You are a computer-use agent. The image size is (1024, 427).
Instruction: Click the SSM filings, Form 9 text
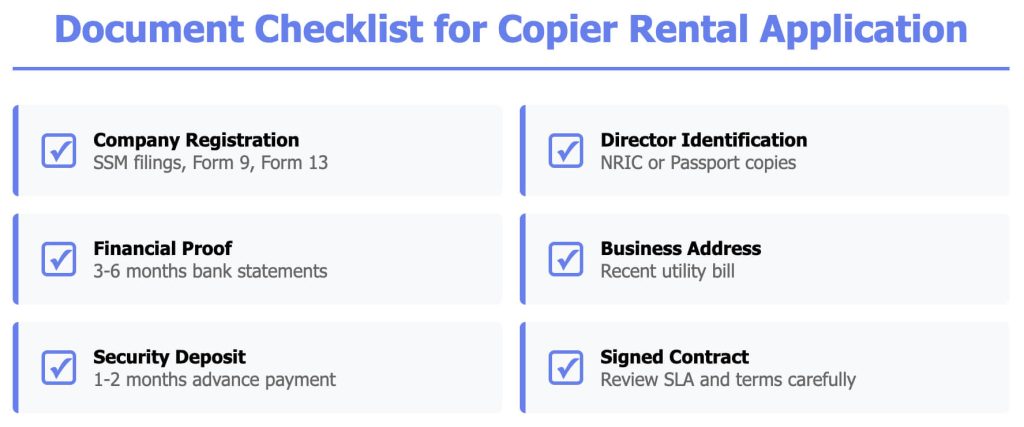(210, 162)
